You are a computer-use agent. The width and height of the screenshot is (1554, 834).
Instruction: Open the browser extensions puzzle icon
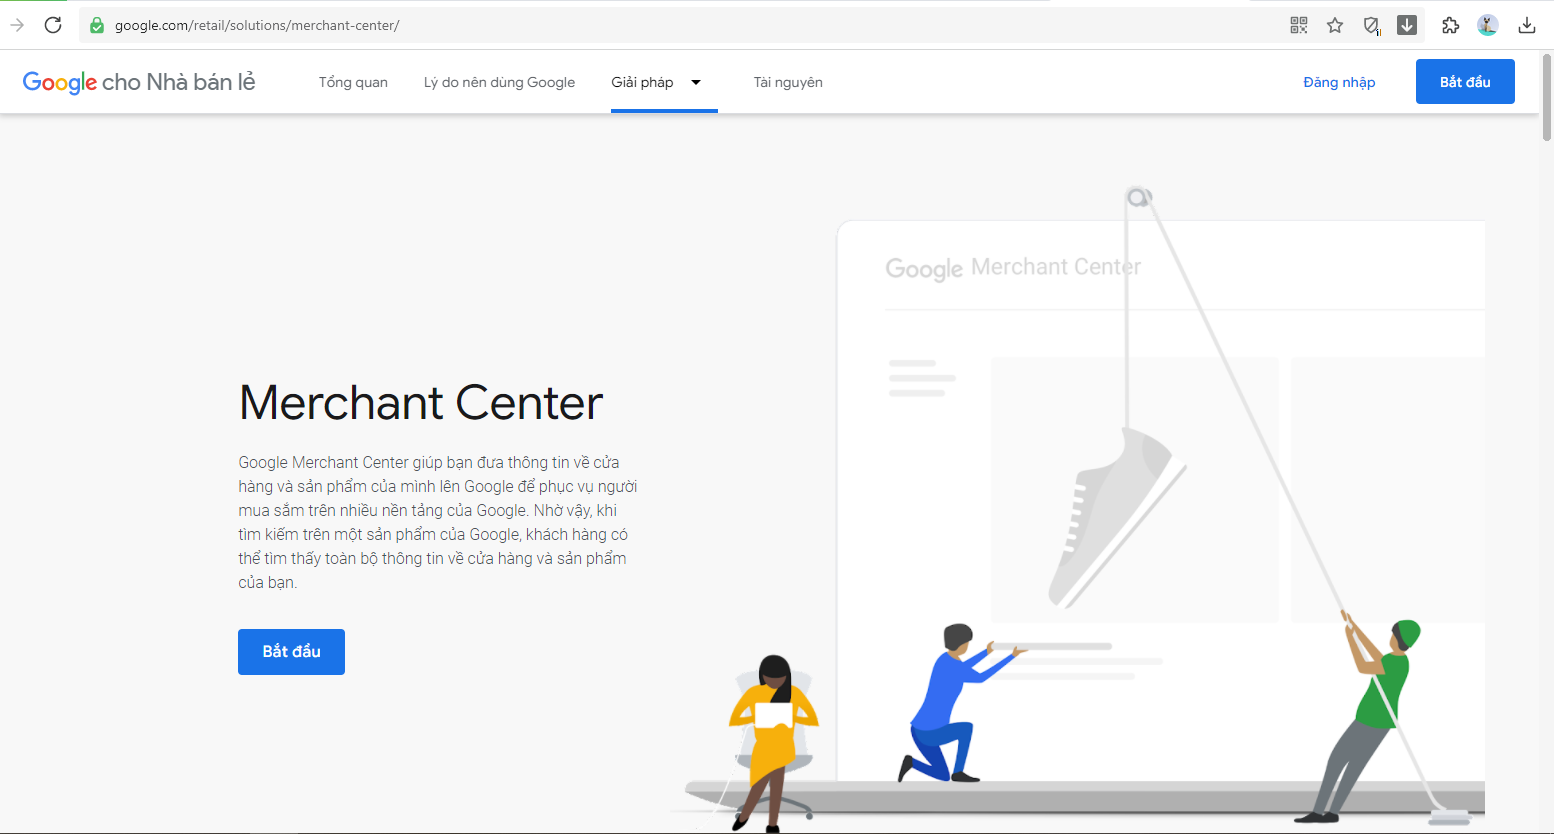(x=1450, y=26)
